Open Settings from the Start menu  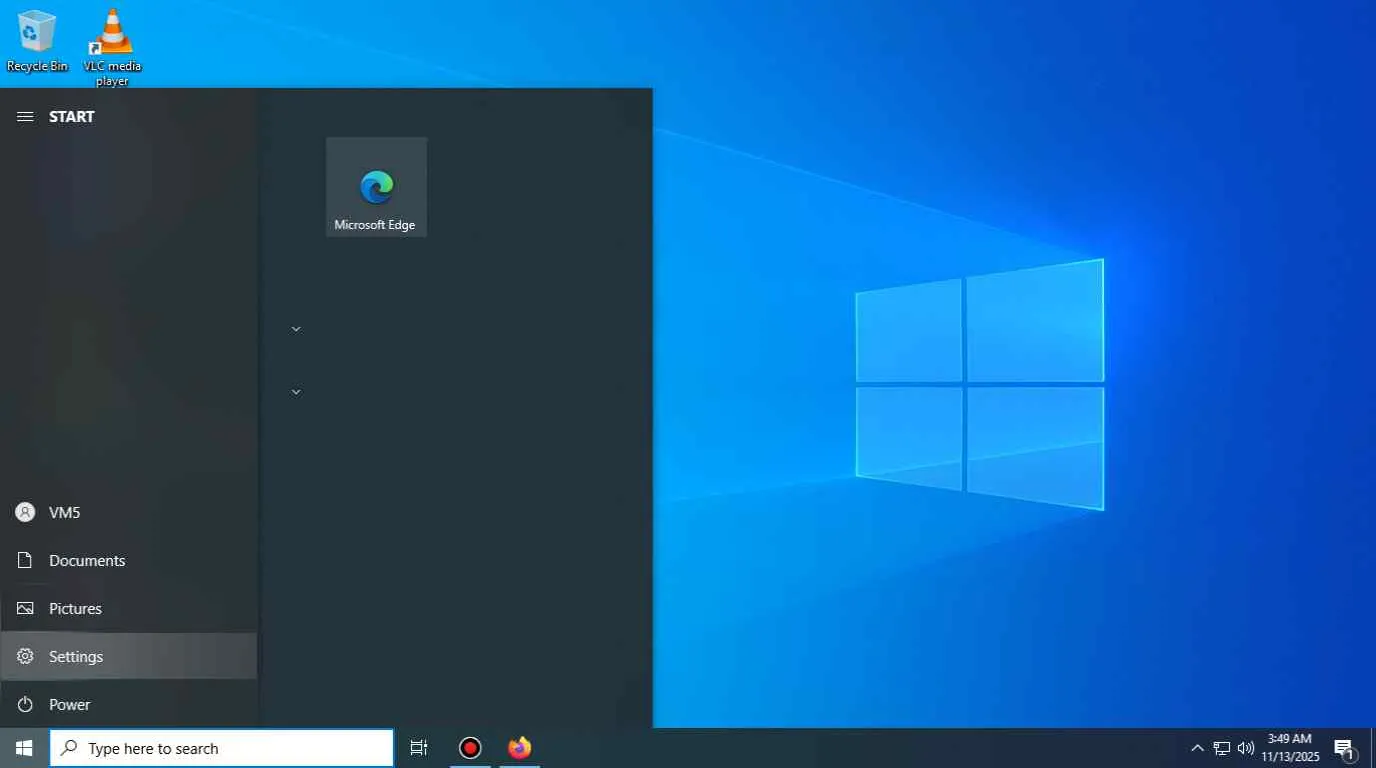pos(129,656)
